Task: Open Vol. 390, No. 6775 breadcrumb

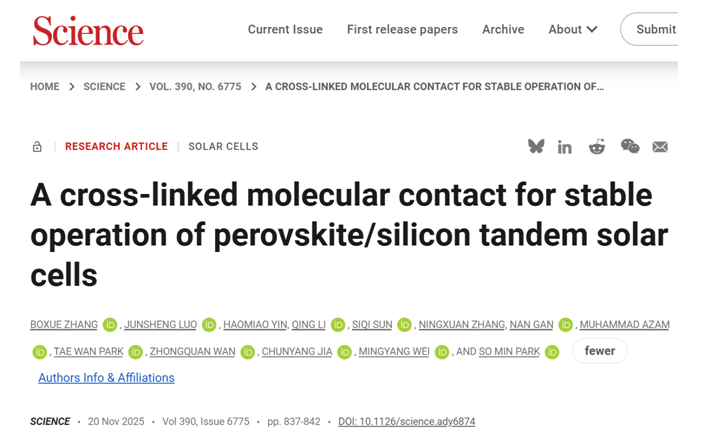Action: click(195, 87)
